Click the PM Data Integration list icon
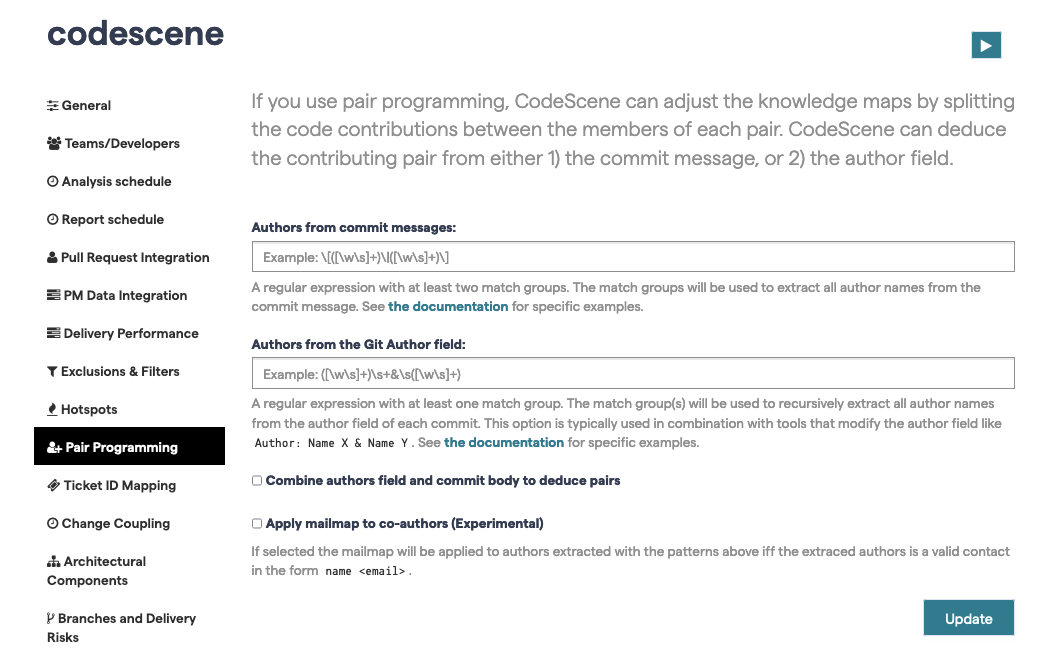 click(52, 295)
